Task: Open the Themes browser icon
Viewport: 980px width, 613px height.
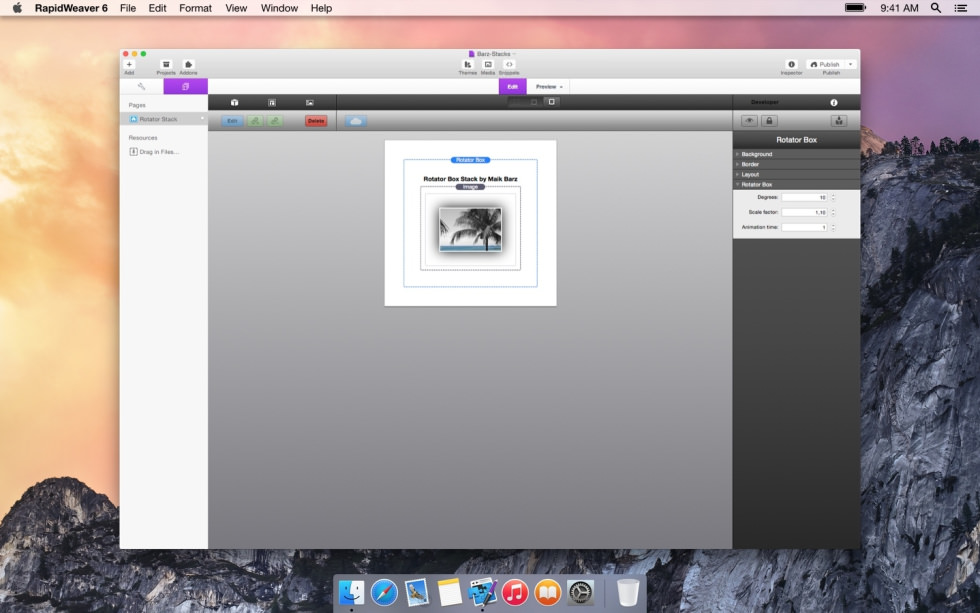Action: (x=468, y=64)
